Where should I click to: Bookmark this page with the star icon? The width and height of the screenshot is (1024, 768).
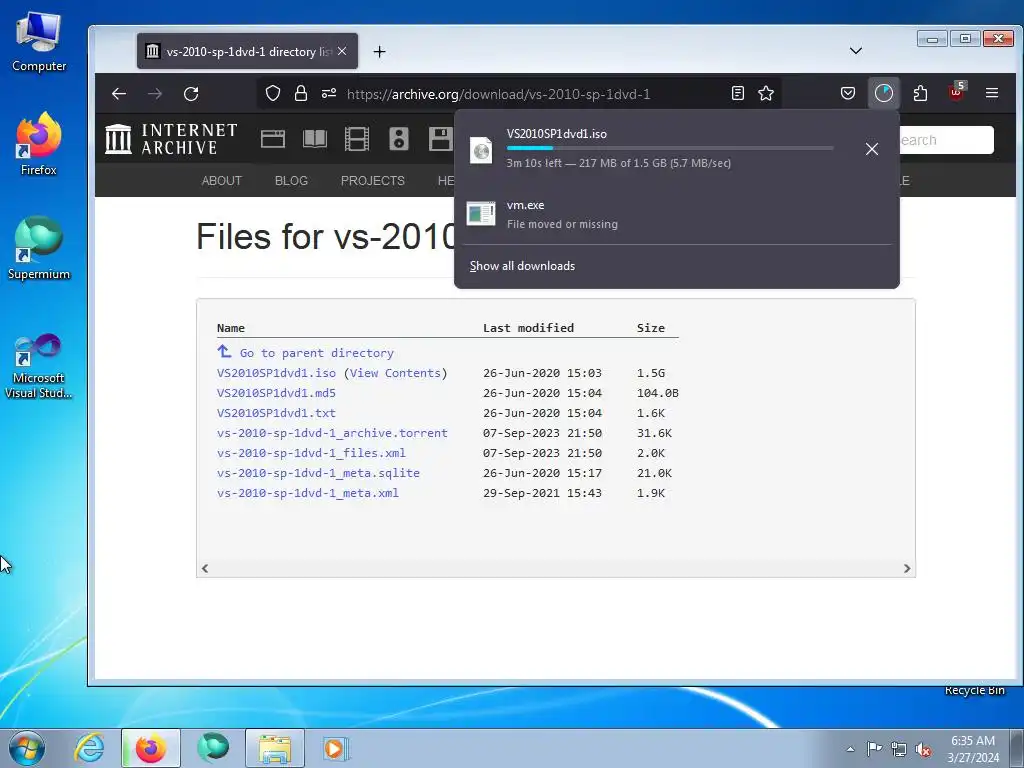tap(766, 93)
